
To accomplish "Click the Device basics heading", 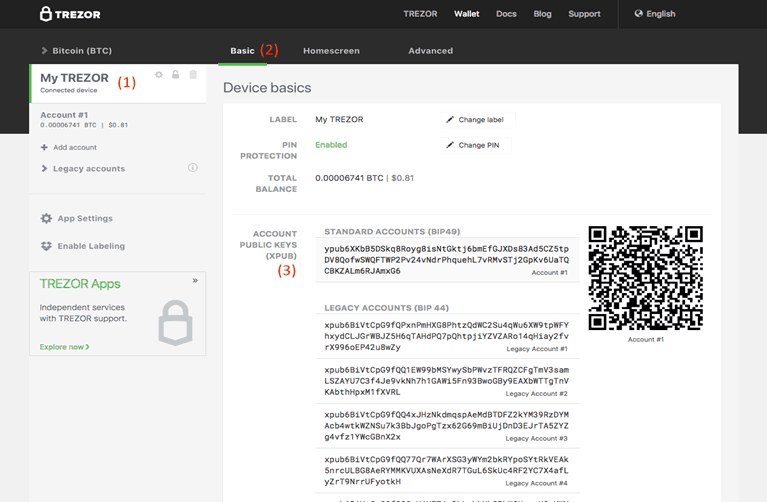I will pos(267,88).
